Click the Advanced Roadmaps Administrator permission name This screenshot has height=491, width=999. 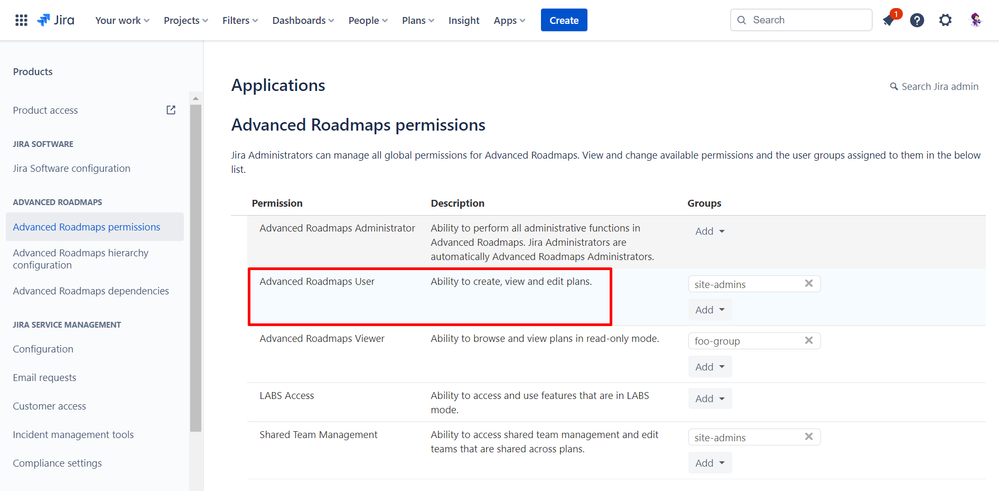[337, 228]
